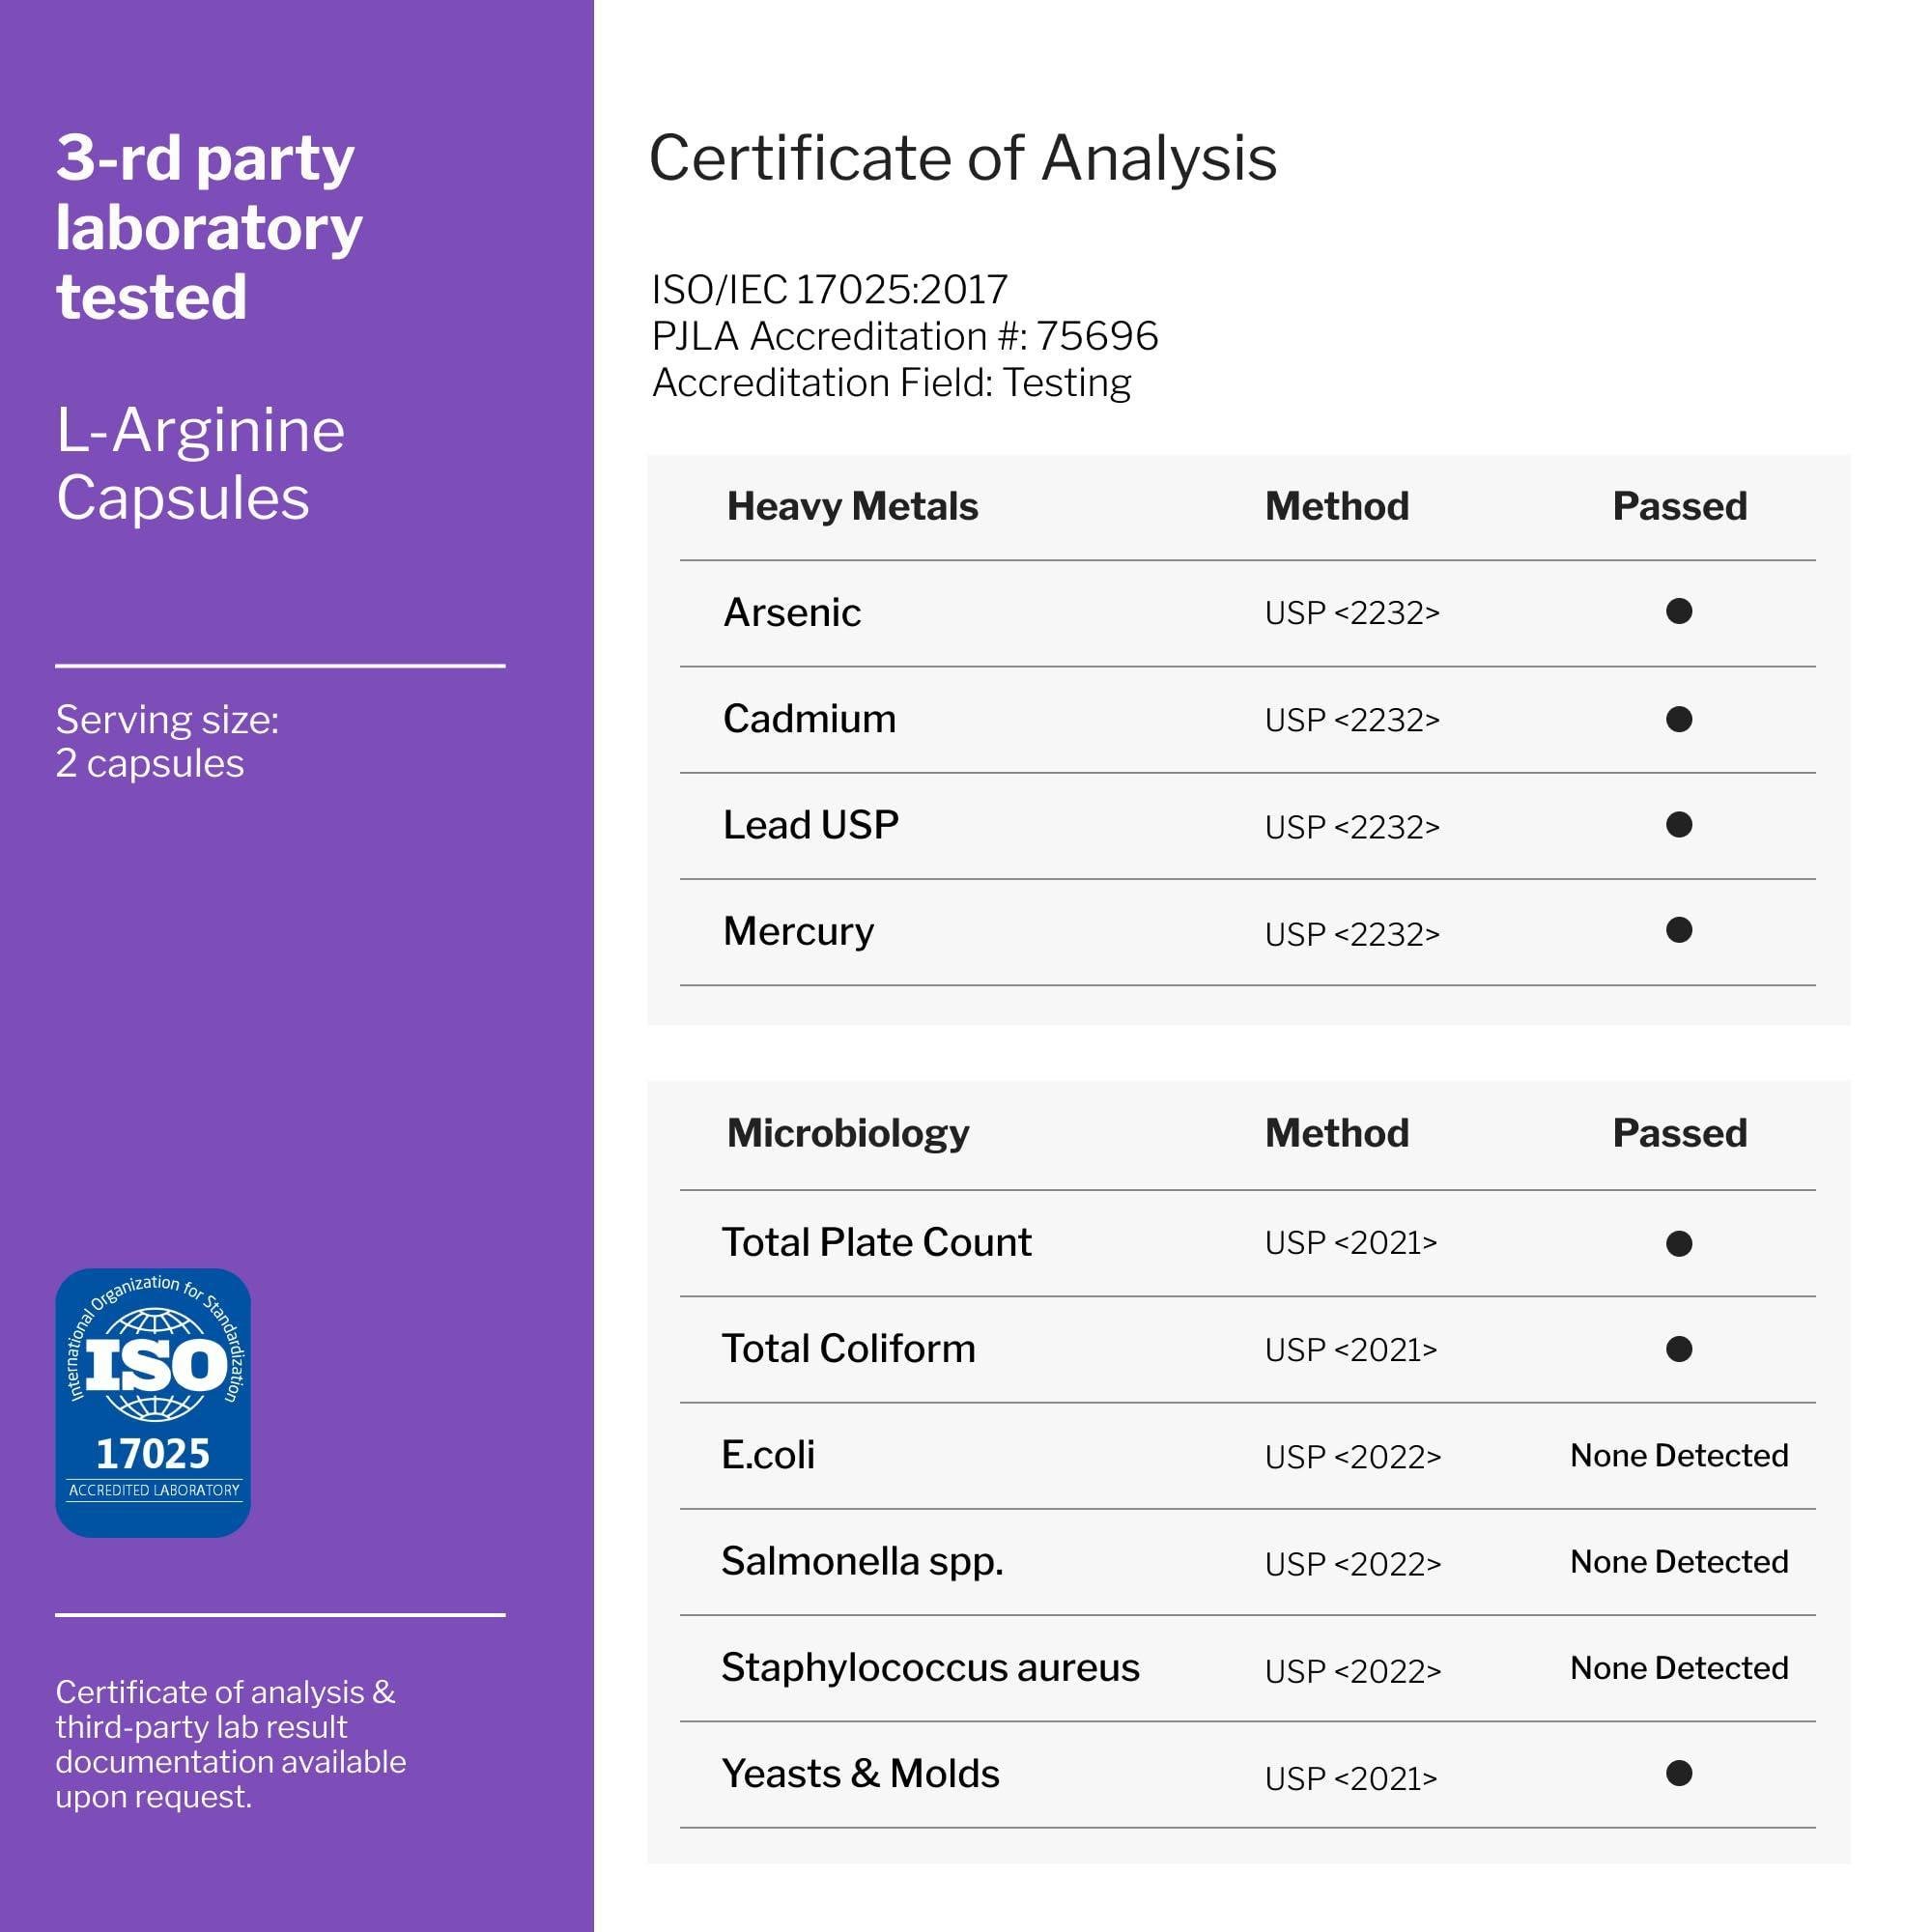1932x1932 pixels.
Task: Click the passed dot for Mercury
Action: (1679, 931)
